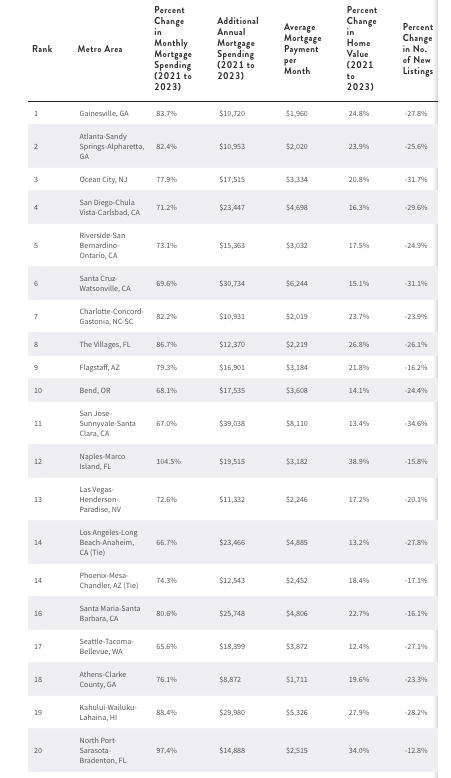Select The Villages, FL row name
451x778 pixels.
[x=105, y=344]
